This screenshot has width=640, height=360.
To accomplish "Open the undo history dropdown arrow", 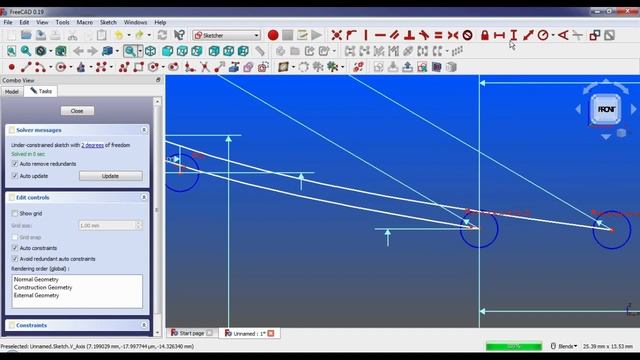I will point(129,35).
